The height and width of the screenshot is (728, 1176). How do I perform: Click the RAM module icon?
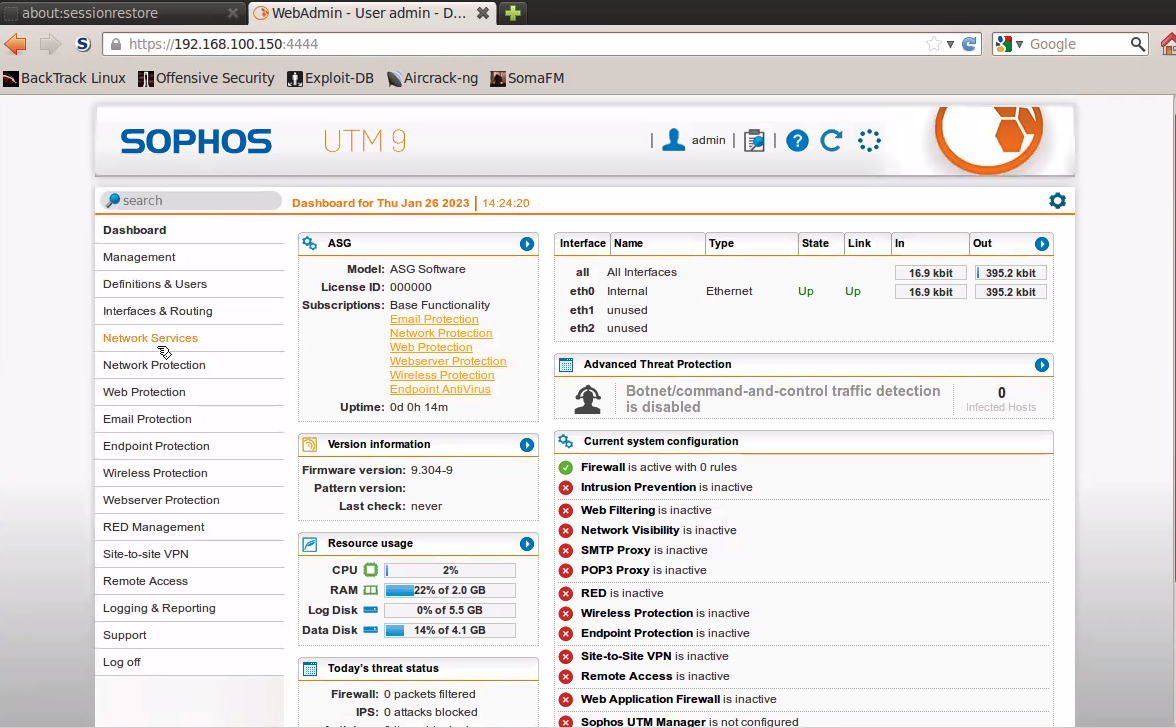point(370,590)
